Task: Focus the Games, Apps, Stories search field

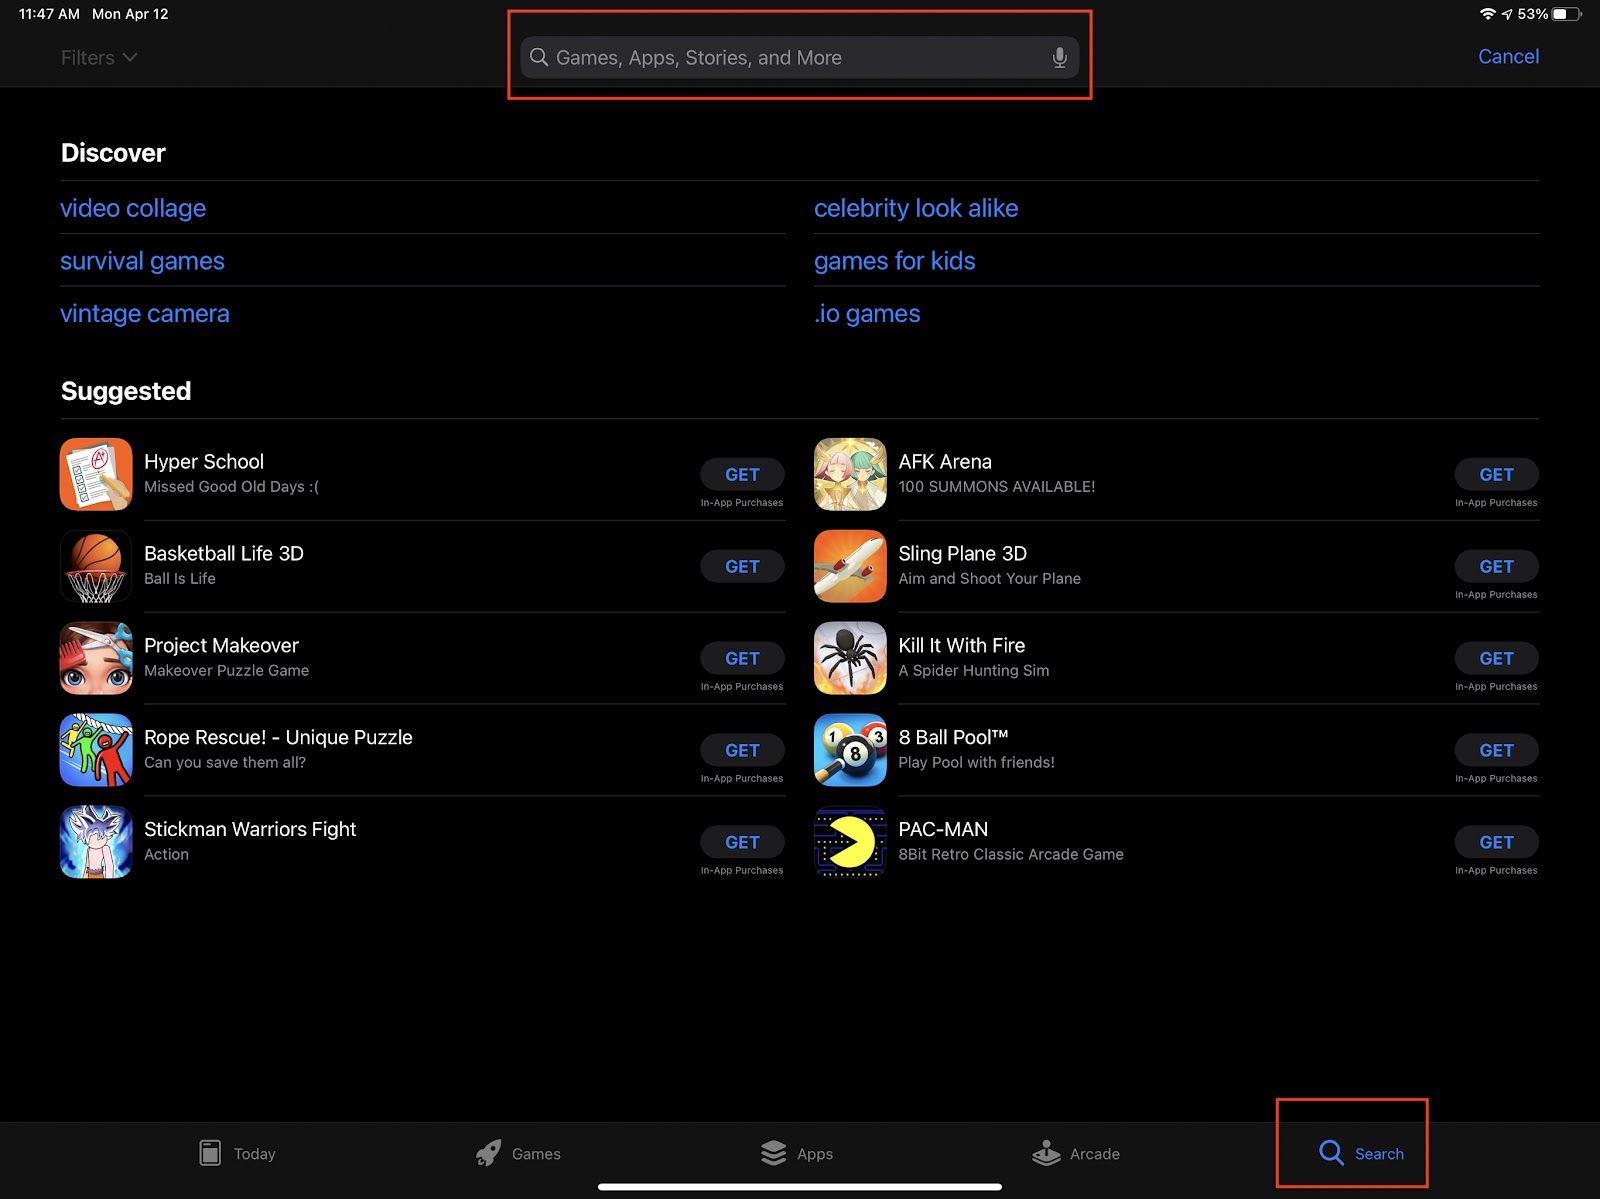Action: pos(800,58)
